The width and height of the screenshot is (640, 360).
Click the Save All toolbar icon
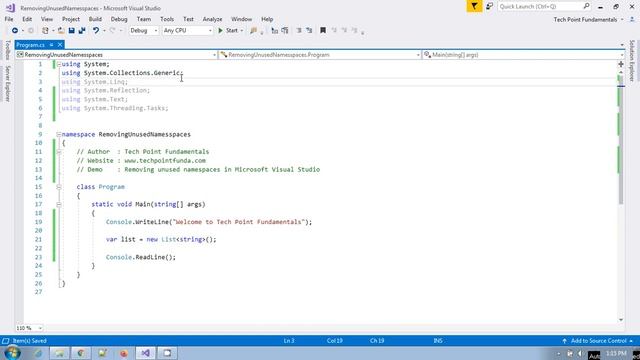point(82,31)
